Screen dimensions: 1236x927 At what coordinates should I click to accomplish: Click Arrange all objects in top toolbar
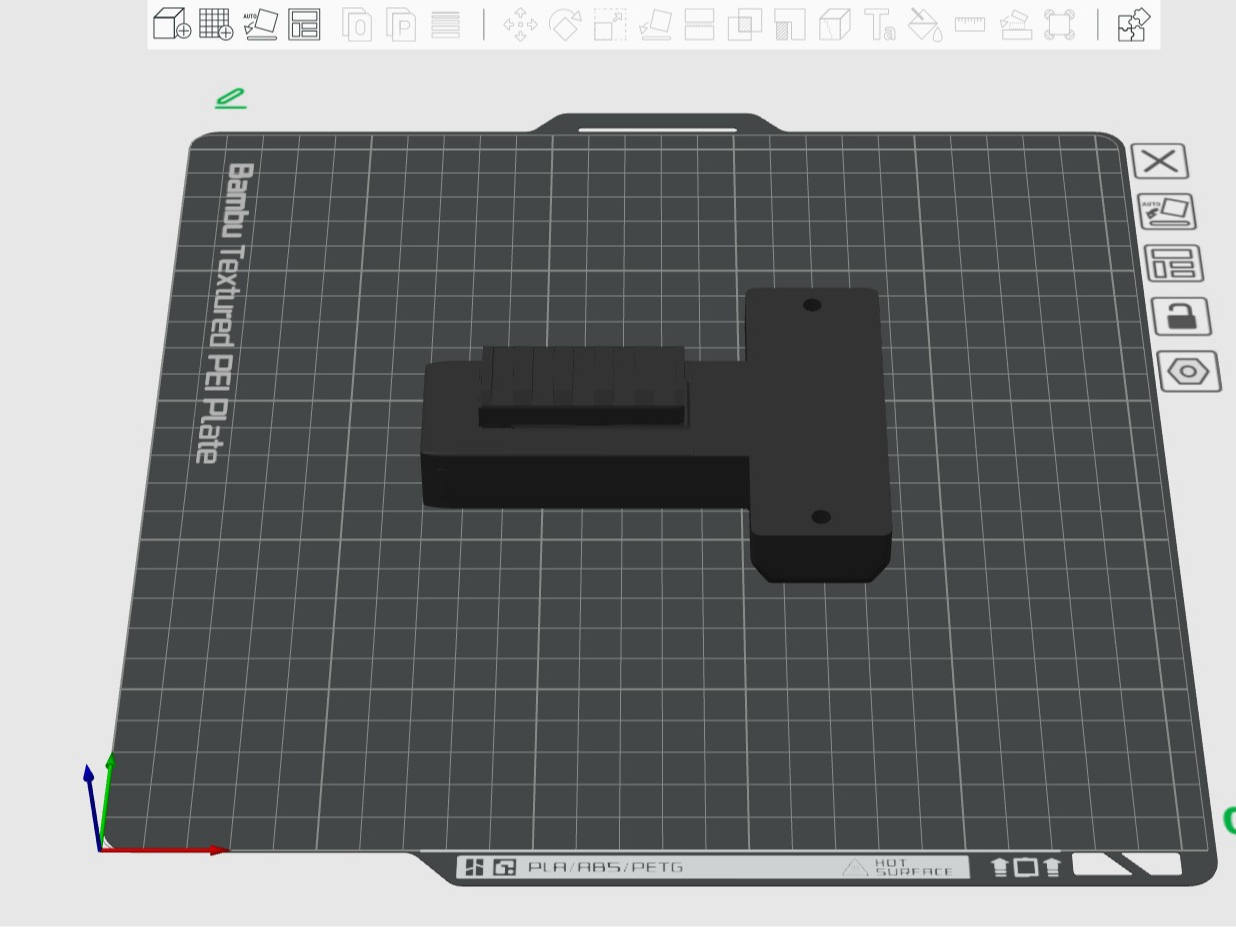304,23
